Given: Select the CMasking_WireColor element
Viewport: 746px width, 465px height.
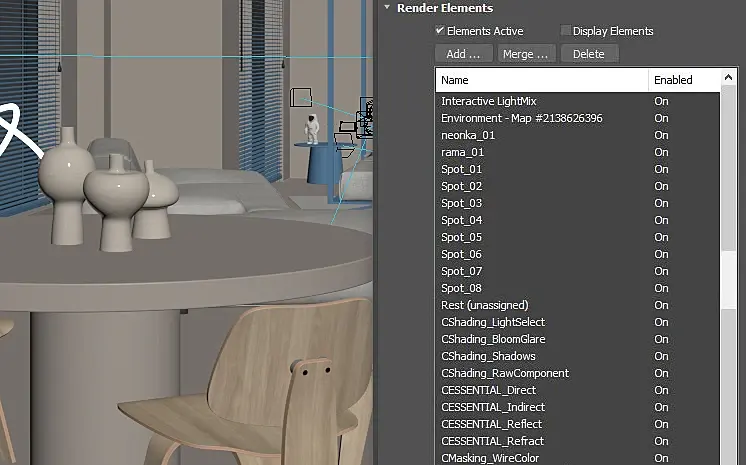Looking at the screenshot, I should coord(578,458).
